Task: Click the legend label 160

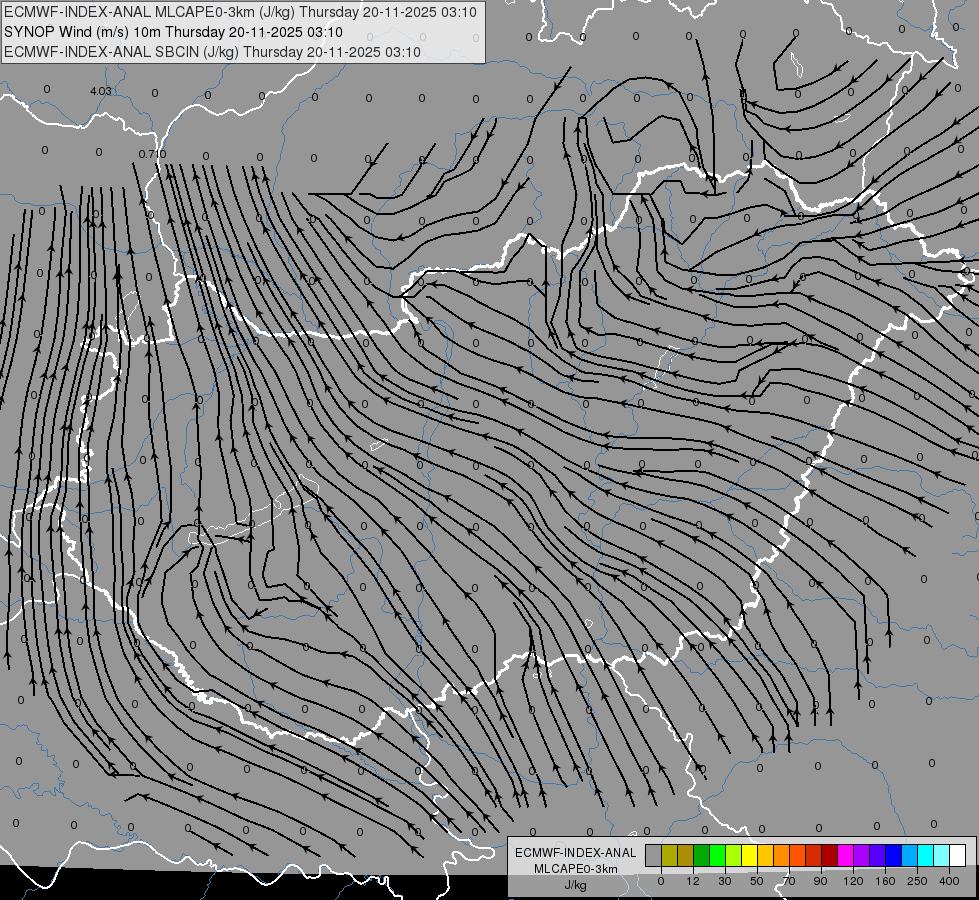Action: click(x=885, y=881)
